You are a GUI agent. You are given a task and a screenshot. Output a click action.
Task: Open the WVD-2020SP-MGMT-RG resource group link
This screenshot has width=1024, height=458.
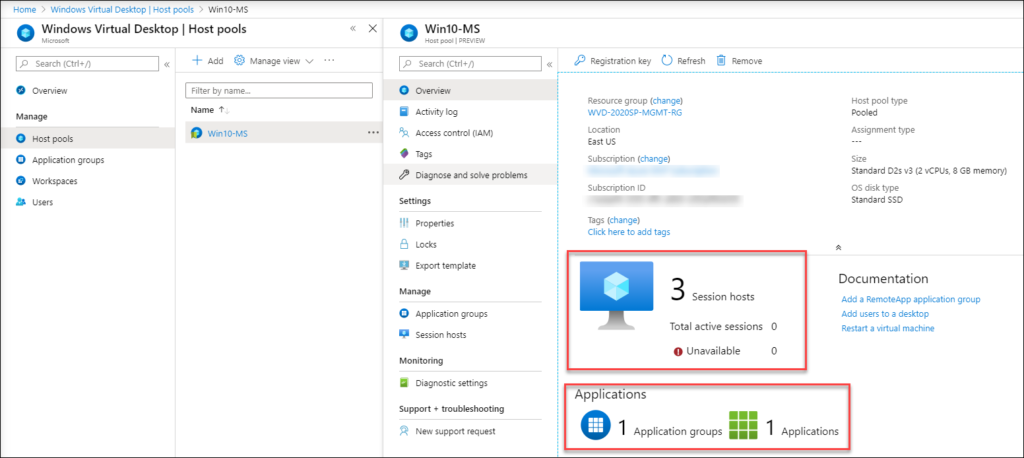(635, 112)
